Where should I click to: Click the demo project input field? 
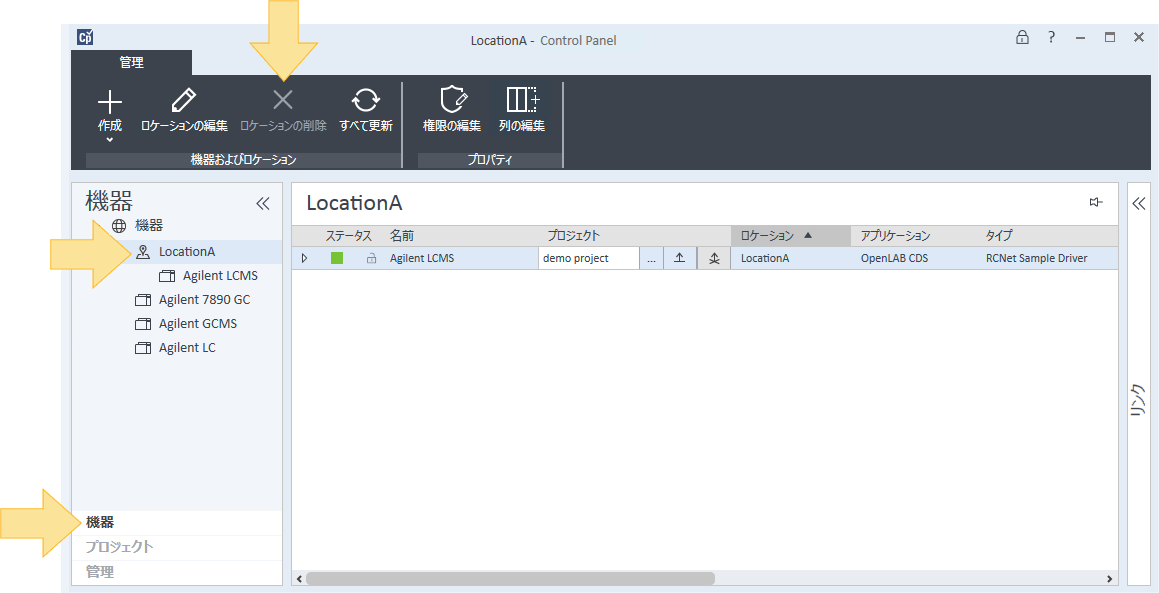pyautogui.click(x=588, y=258)
